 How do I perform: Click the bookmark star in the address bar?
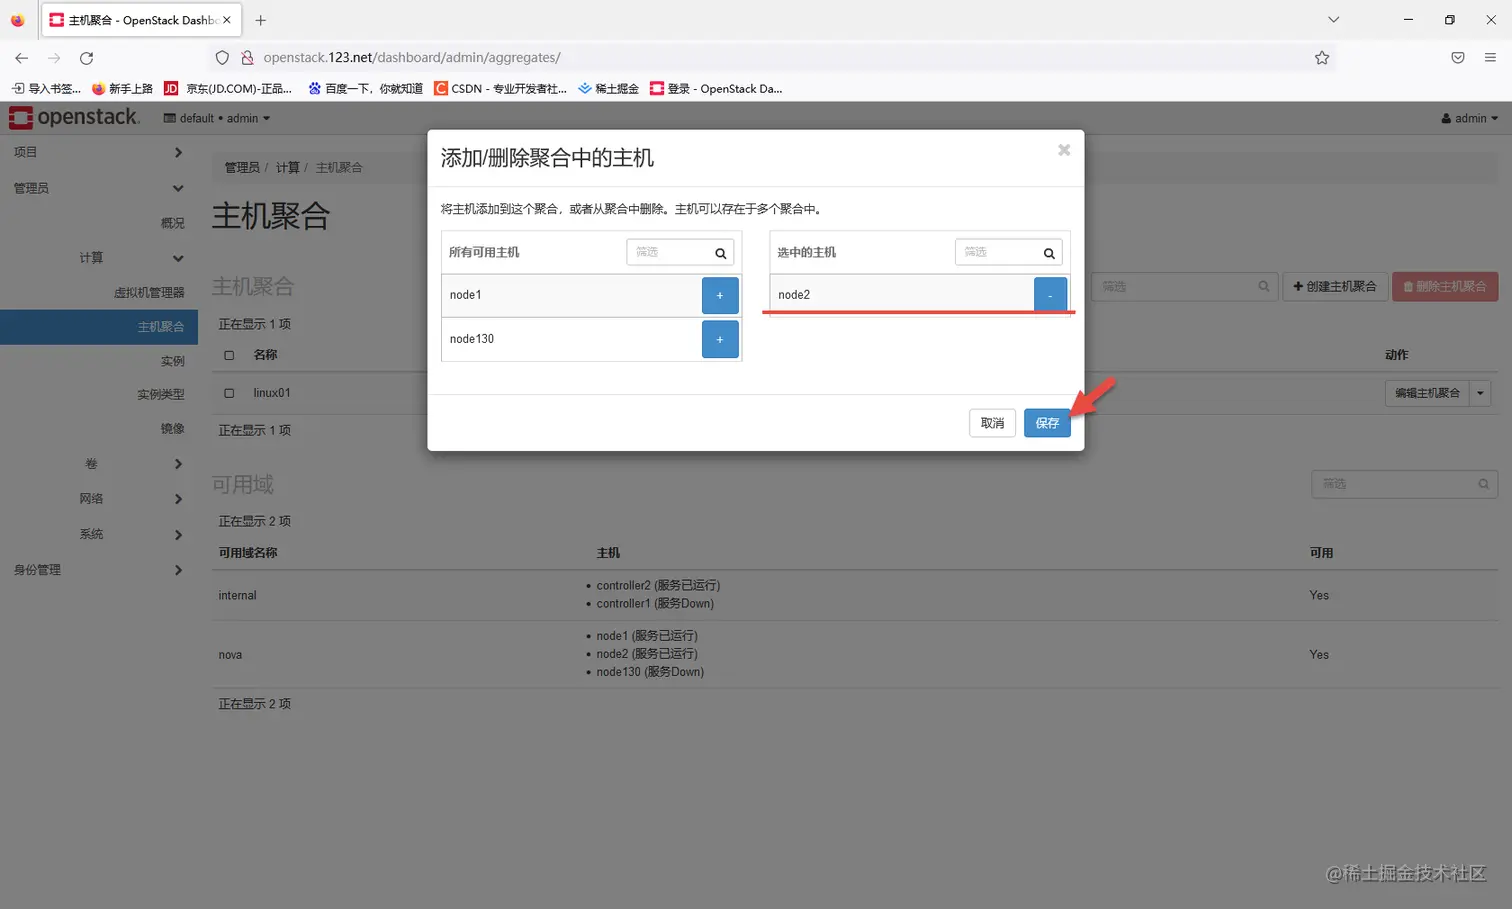(x=1322, y=57)
